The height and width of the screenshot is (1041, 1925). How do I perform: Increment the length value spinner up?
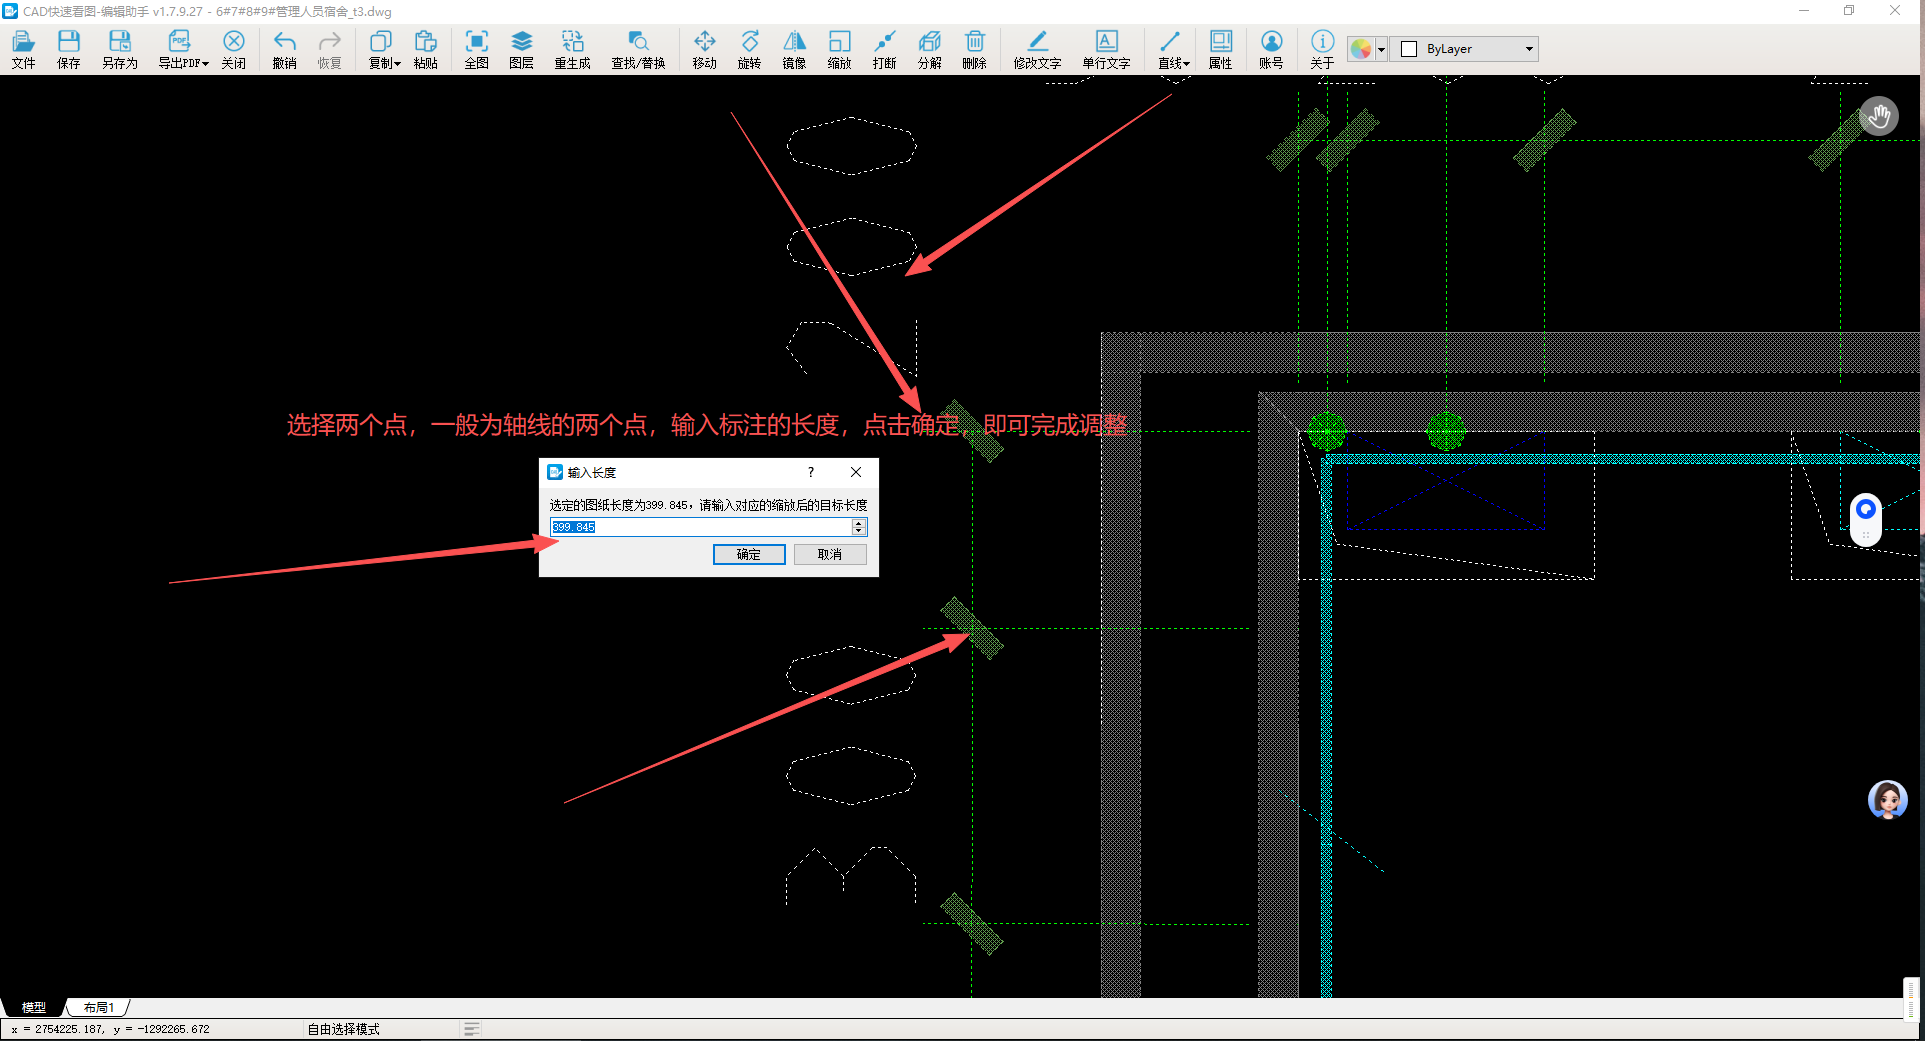click(859, 523)
